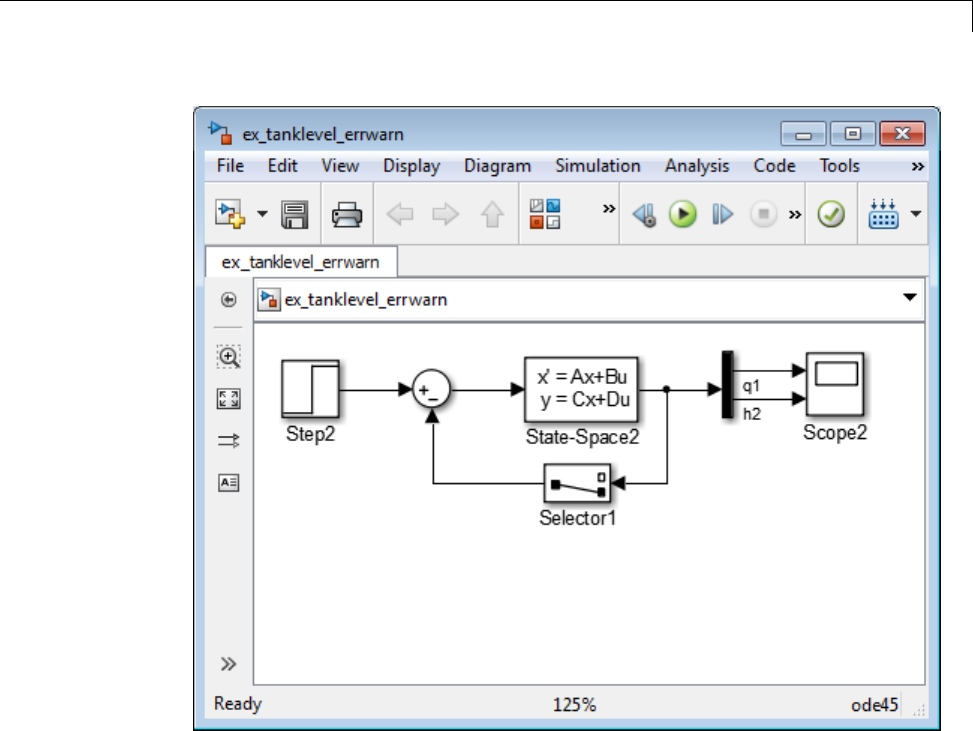Screen dimensions: 973x731
Task: Open the Build Model dropdown arrow
Action: coord(916,214)
